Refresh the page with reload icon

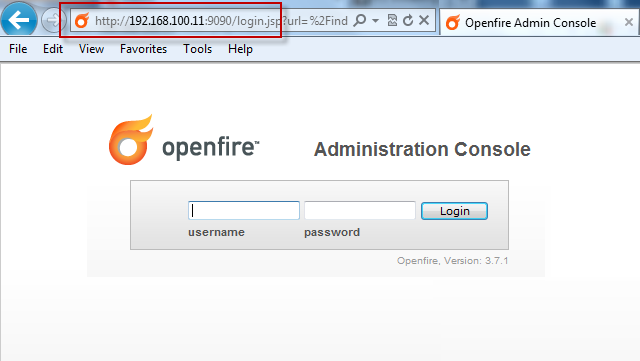coord(408,20)
